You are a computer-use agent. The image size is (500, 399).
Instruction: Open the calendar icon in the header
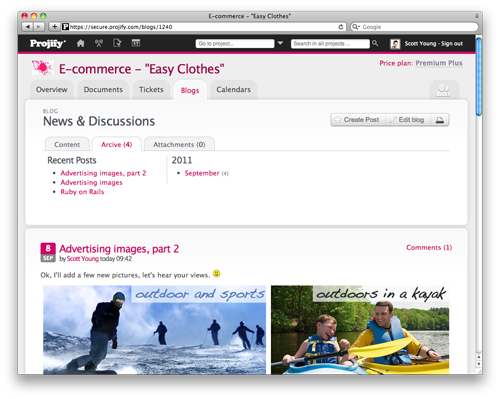tap(136, 43)
